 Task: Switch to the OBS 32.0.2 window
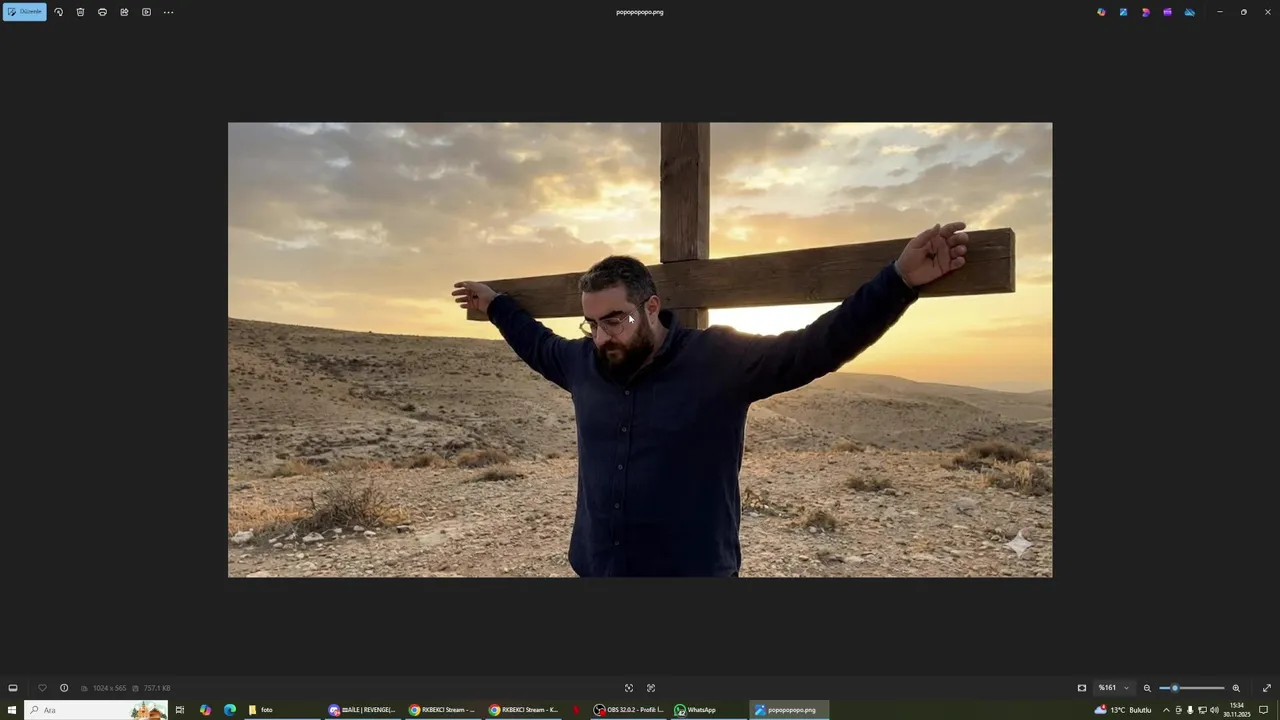[x=628, y=710]
